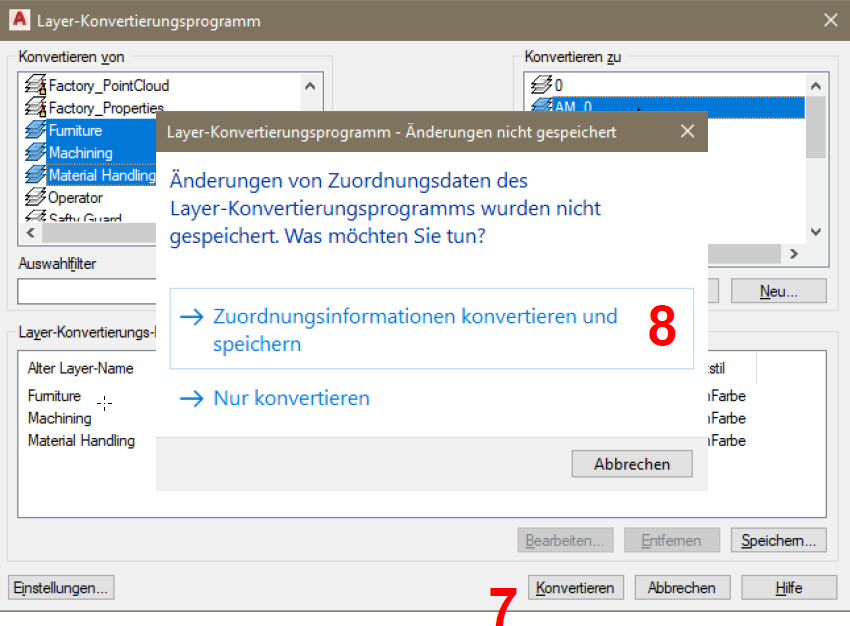
Task: Close the Änderungen nicht gespeichert dialog
Action: 687,131
